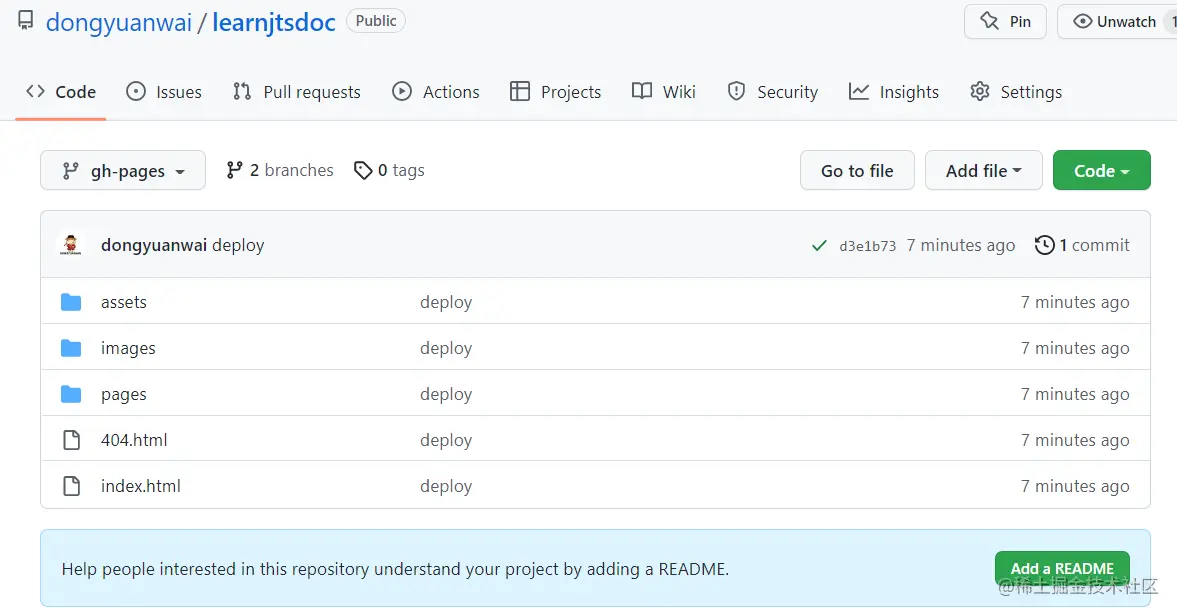Expand the green Code dropdown
The height and width of the screenshot is (615, 1177).
click(x=1101, y=170)
